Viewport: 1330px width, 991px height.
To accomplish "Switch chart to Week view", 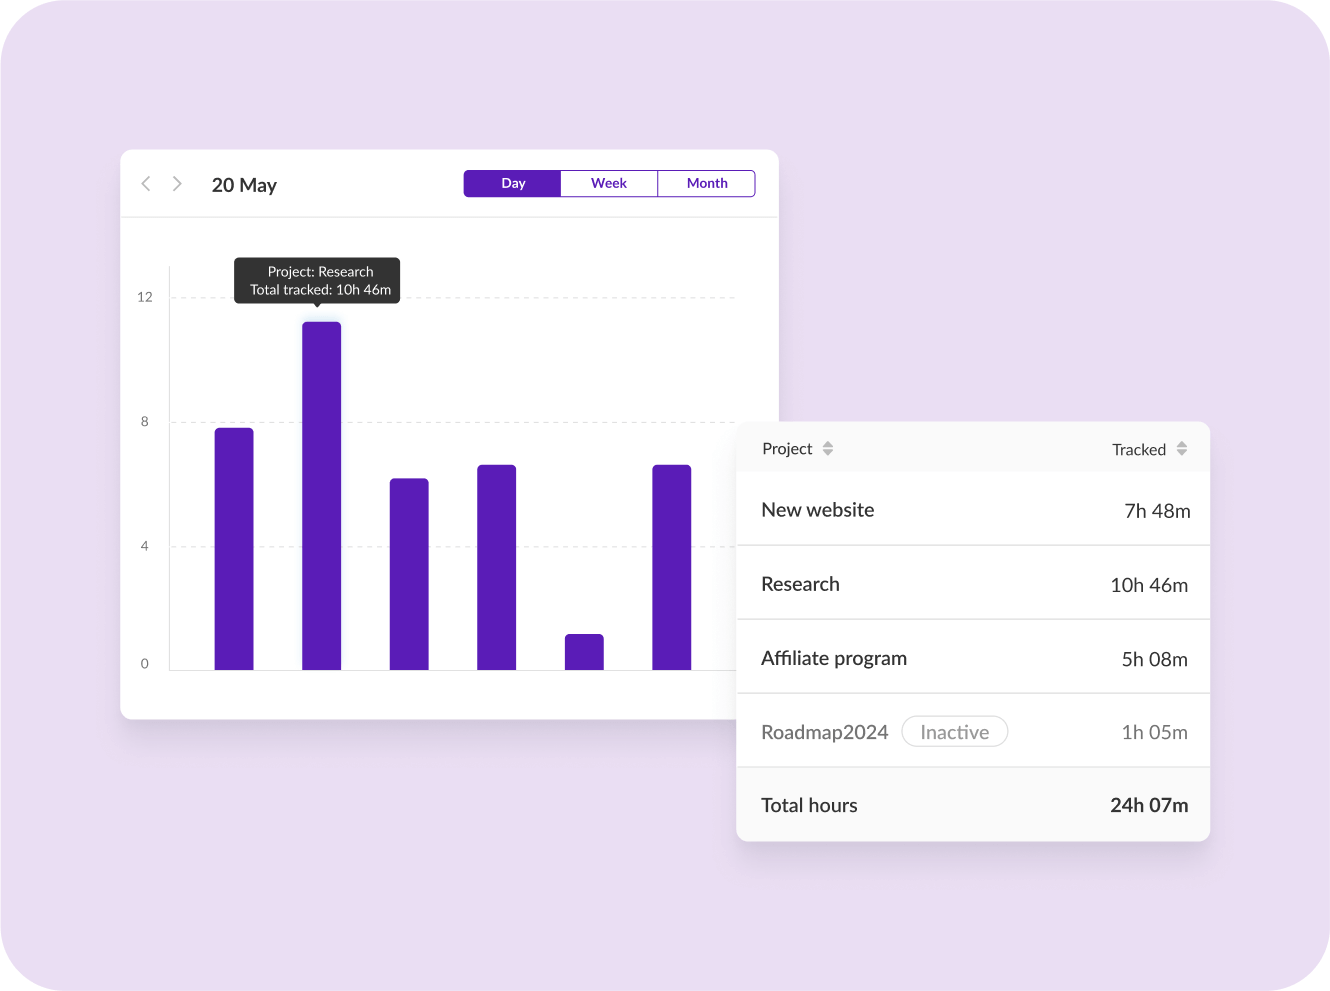I will (x=609, y=184).
